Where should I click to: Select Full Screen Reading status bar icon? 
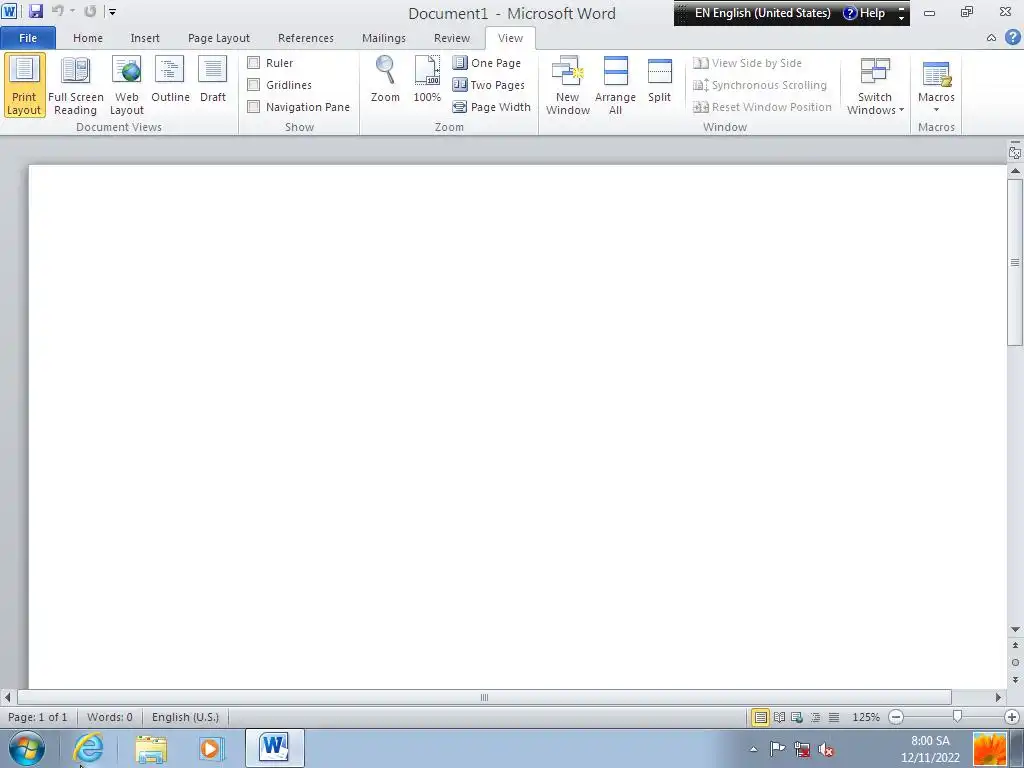[779, 717]
